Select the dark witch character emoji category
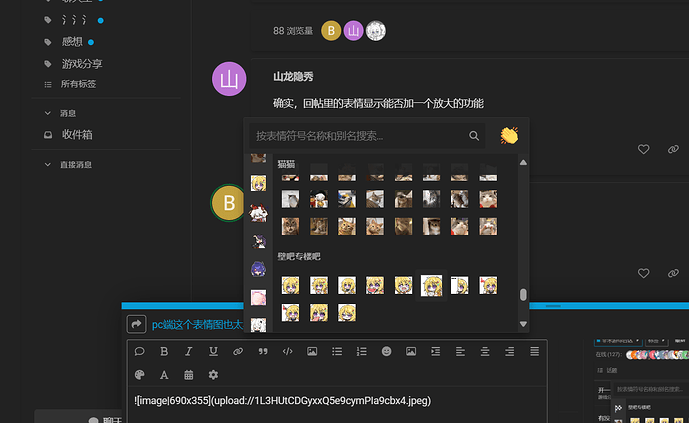Viewport: 689px width, 423px height. click(x=258, y=241)
